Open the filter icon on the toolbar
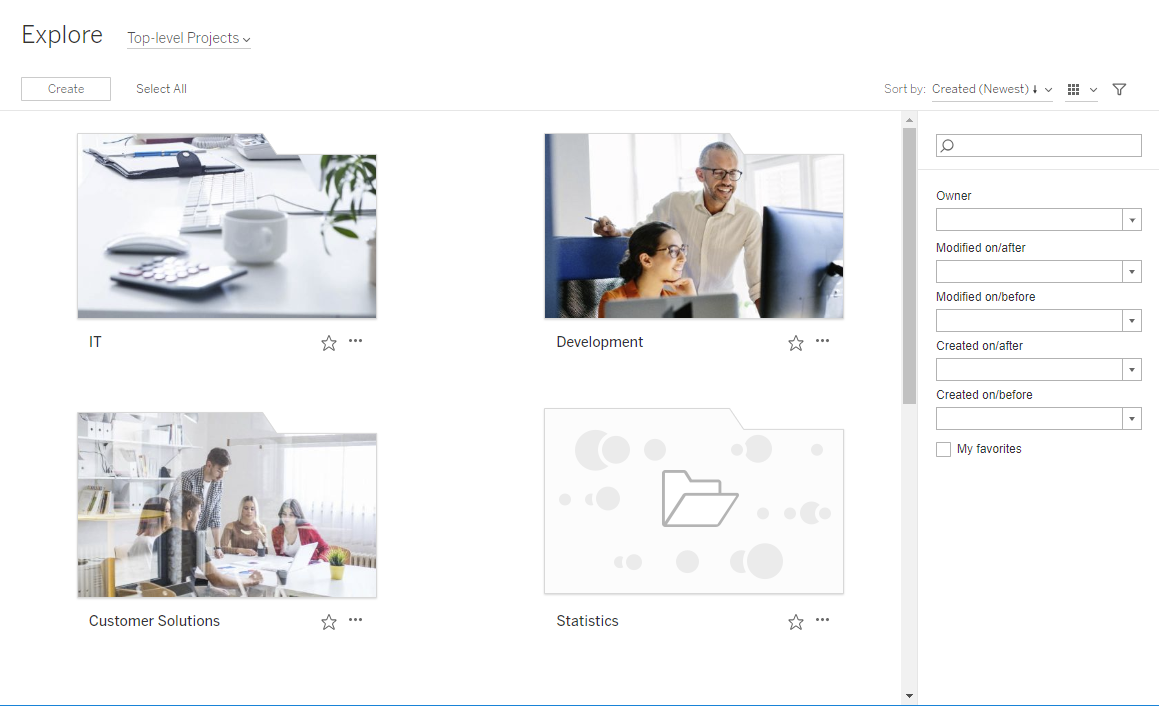This screenshot has width=1159, height=706. (x=1119, y=89)
